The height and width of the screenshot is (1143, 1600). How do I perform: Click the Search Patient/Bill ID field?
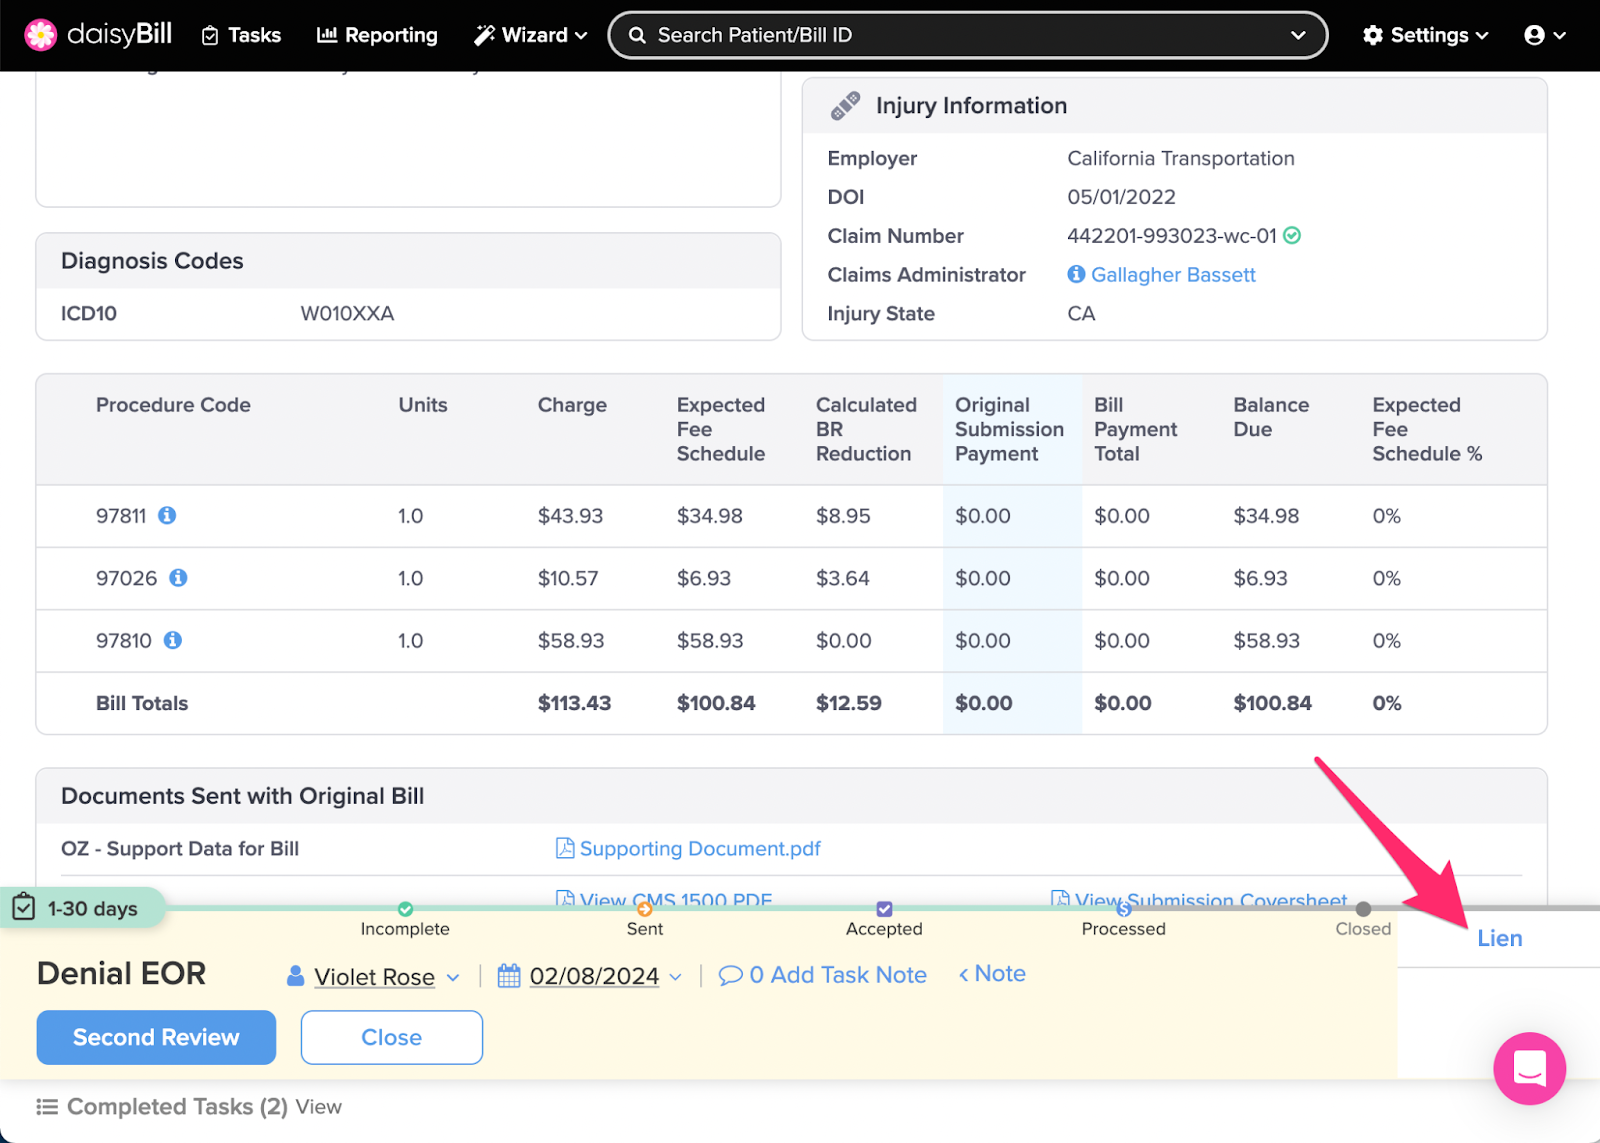(x=960, y=35)
